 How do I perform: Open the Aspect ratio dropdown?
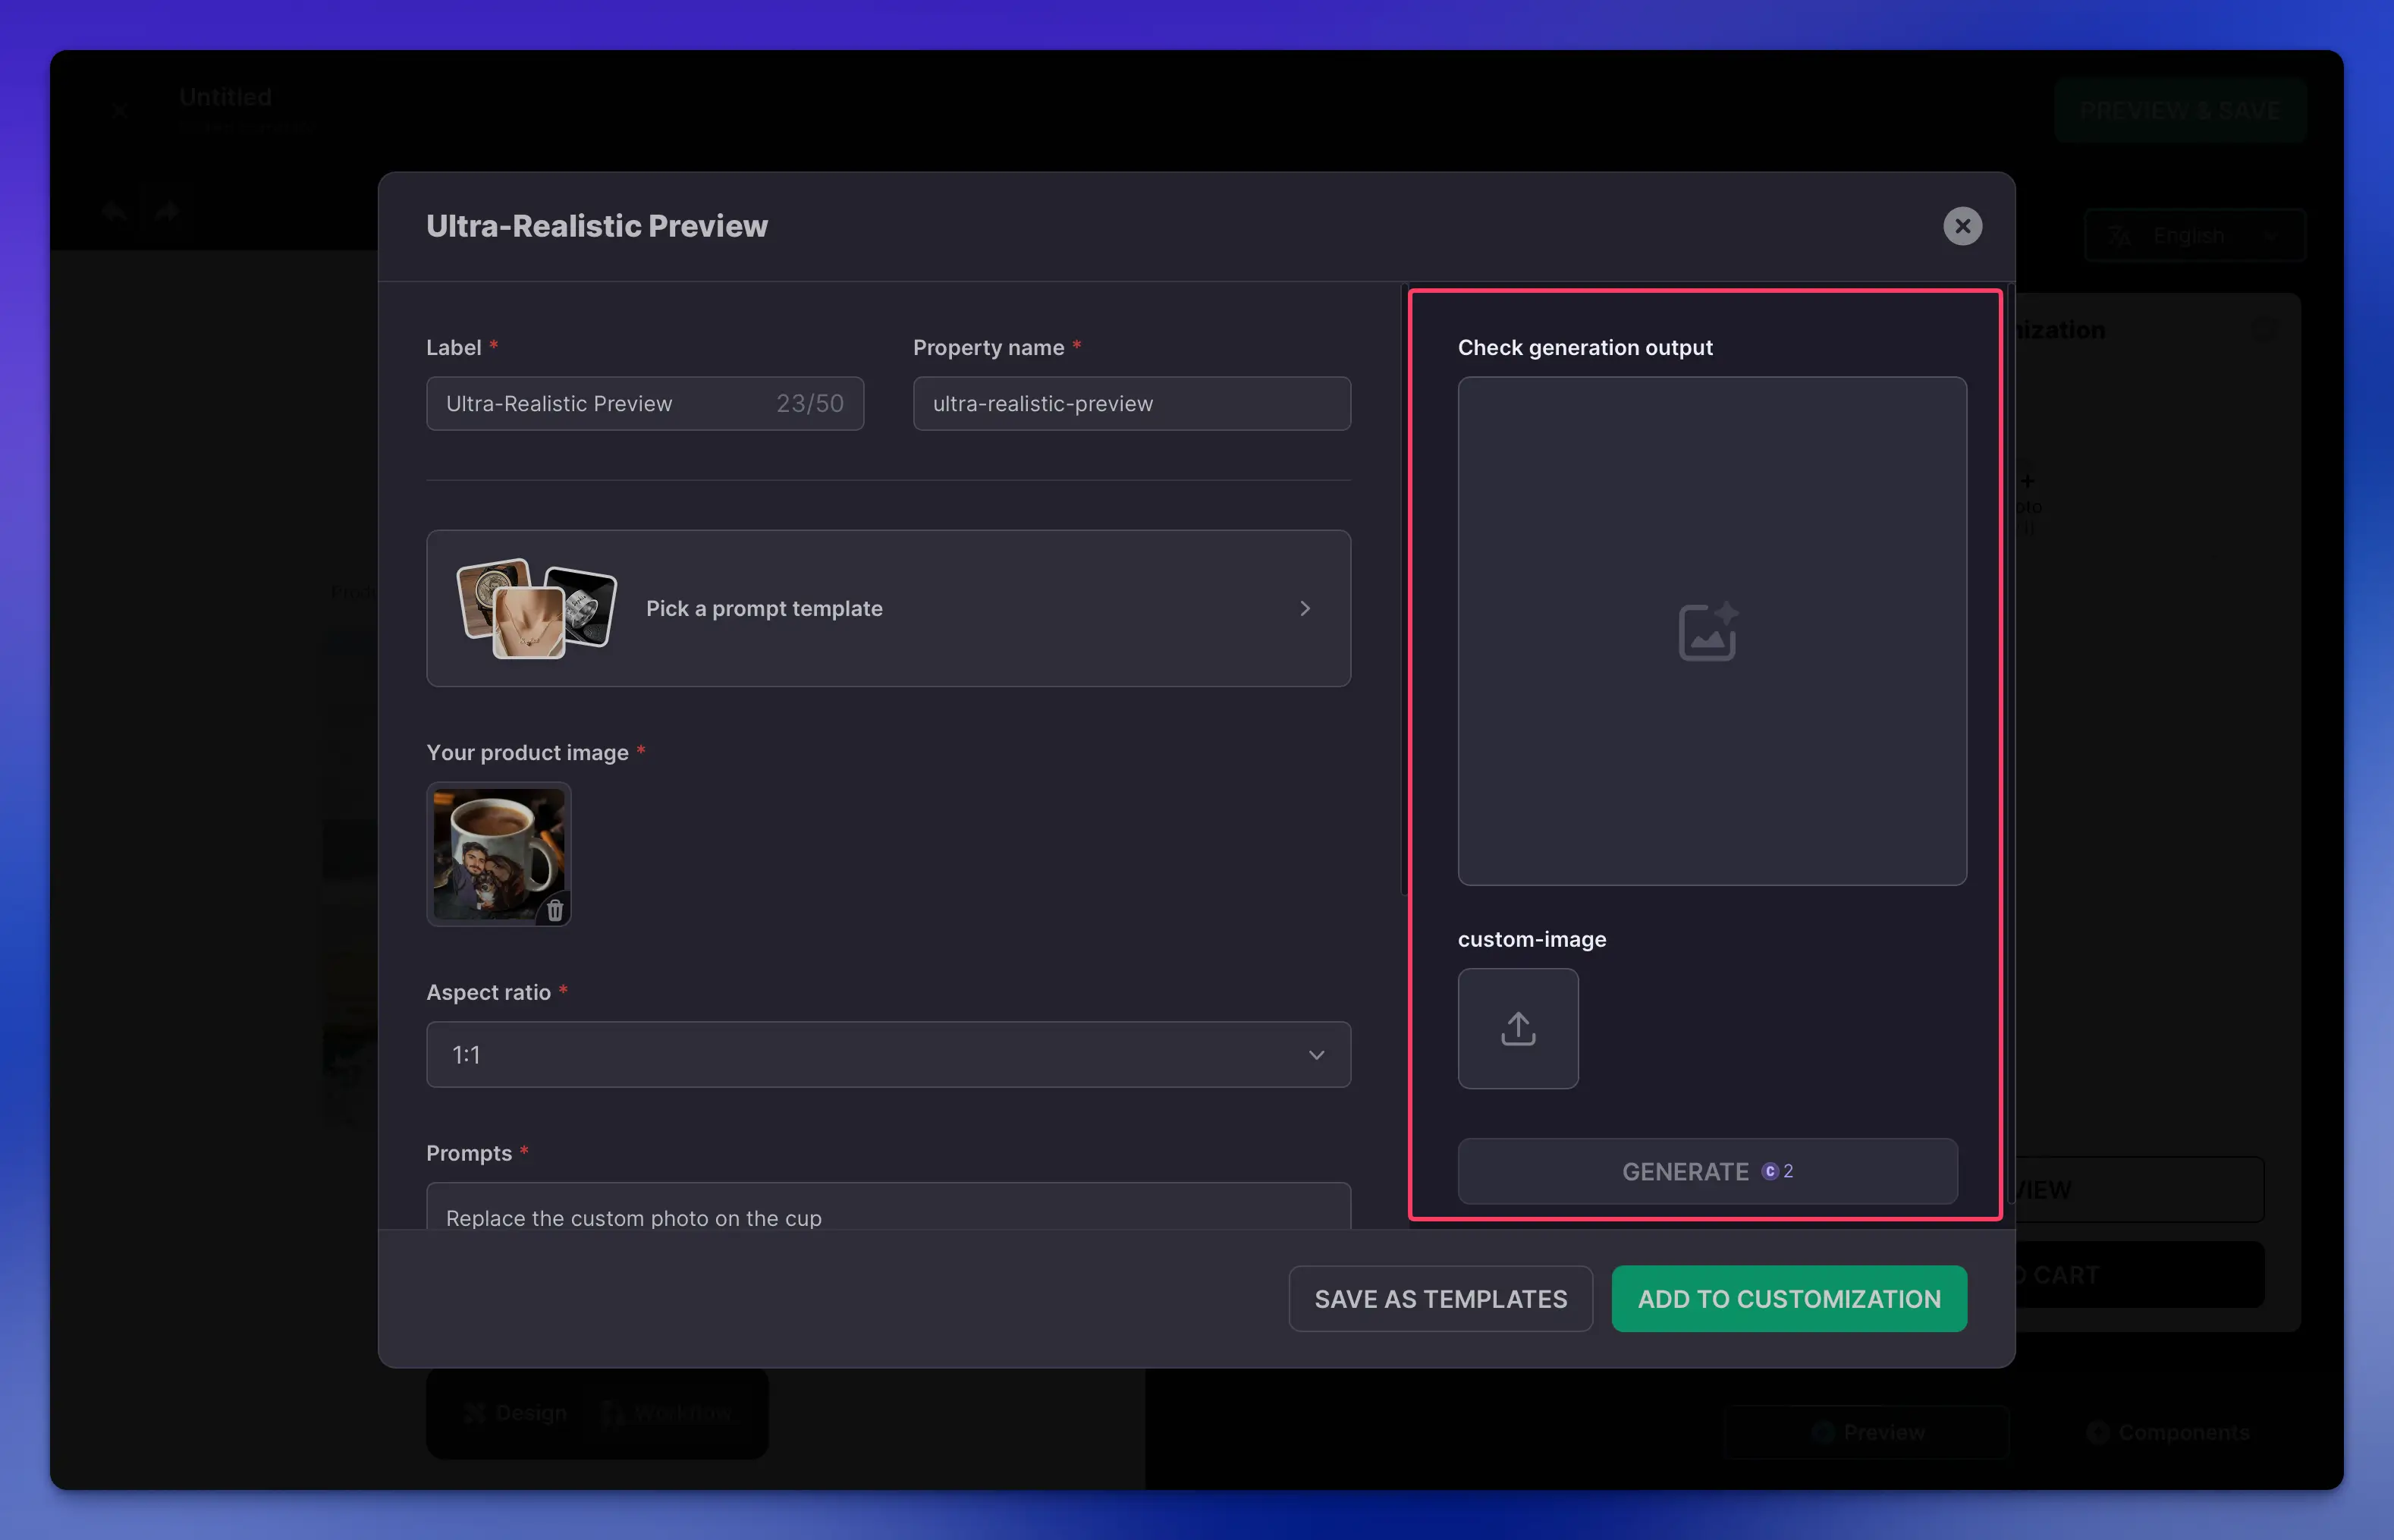887,1054
